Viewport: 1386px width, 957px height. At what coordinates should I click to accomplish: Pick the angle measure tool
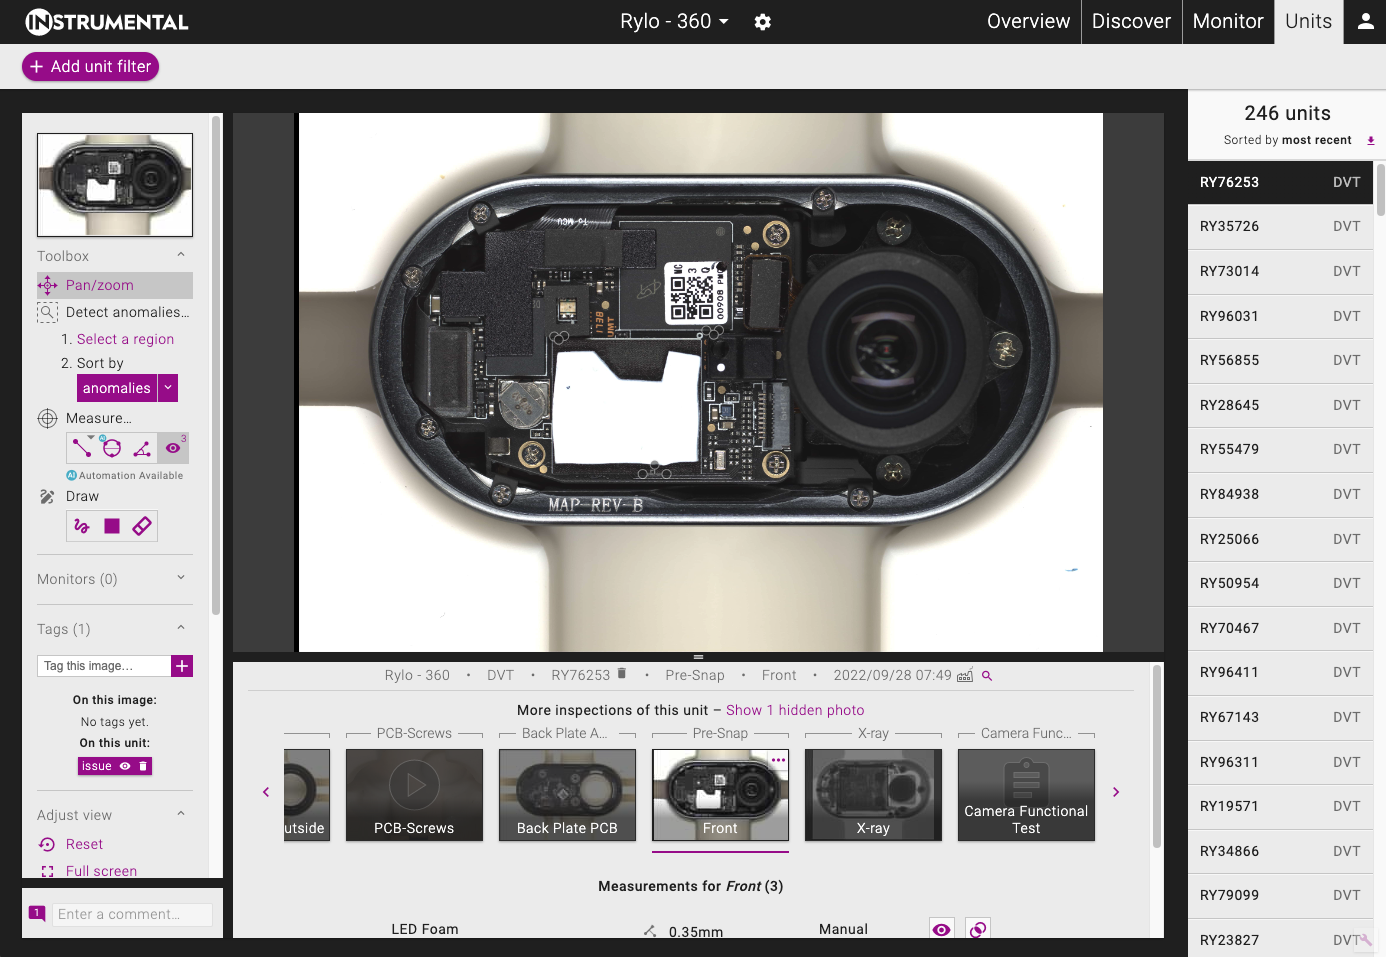[142, 448]
